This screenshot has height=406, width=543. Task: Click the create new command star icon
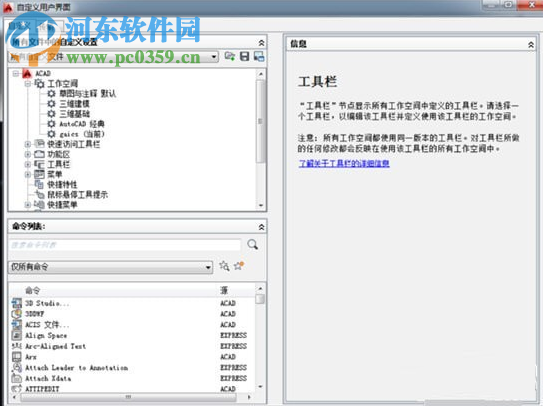[239, 266]
